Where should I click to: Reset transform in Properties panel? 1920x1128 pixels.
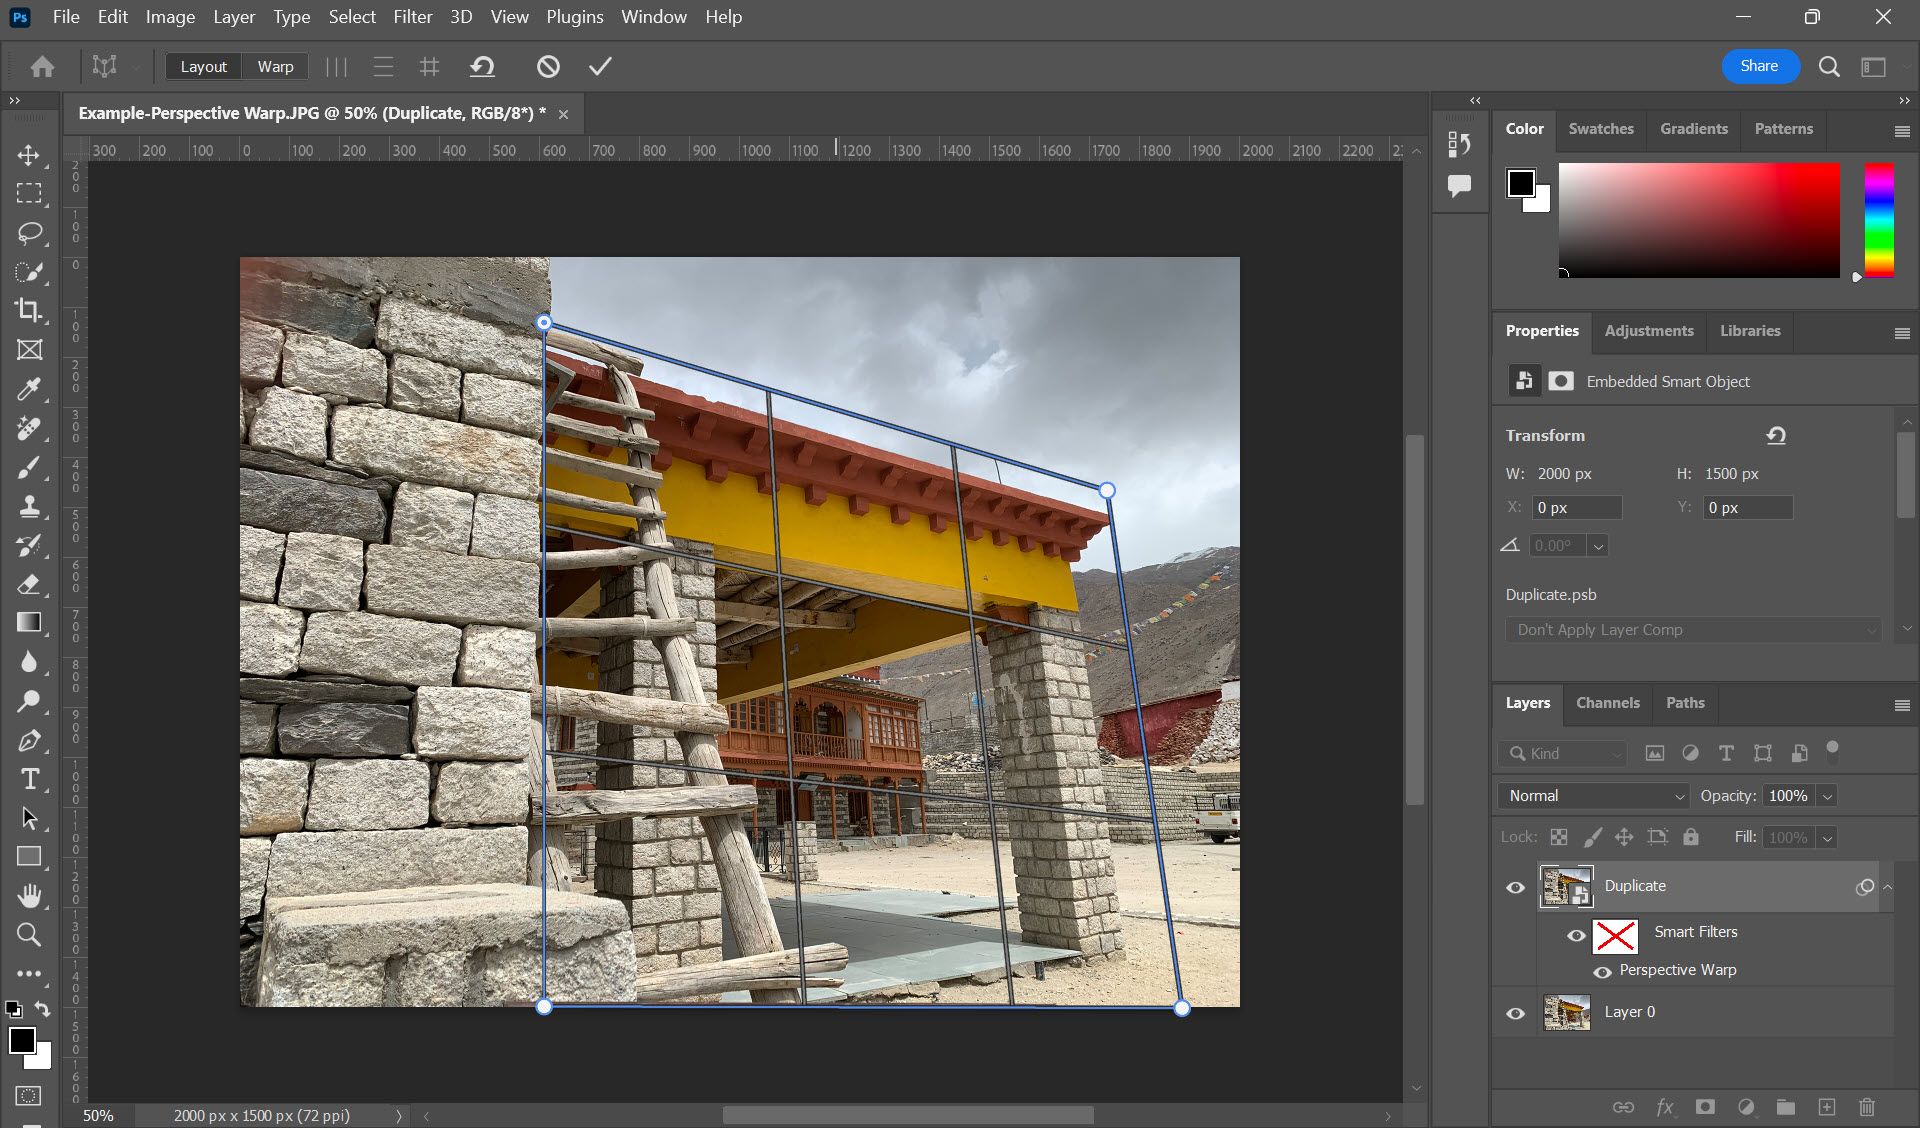[x=1776, y=435]
